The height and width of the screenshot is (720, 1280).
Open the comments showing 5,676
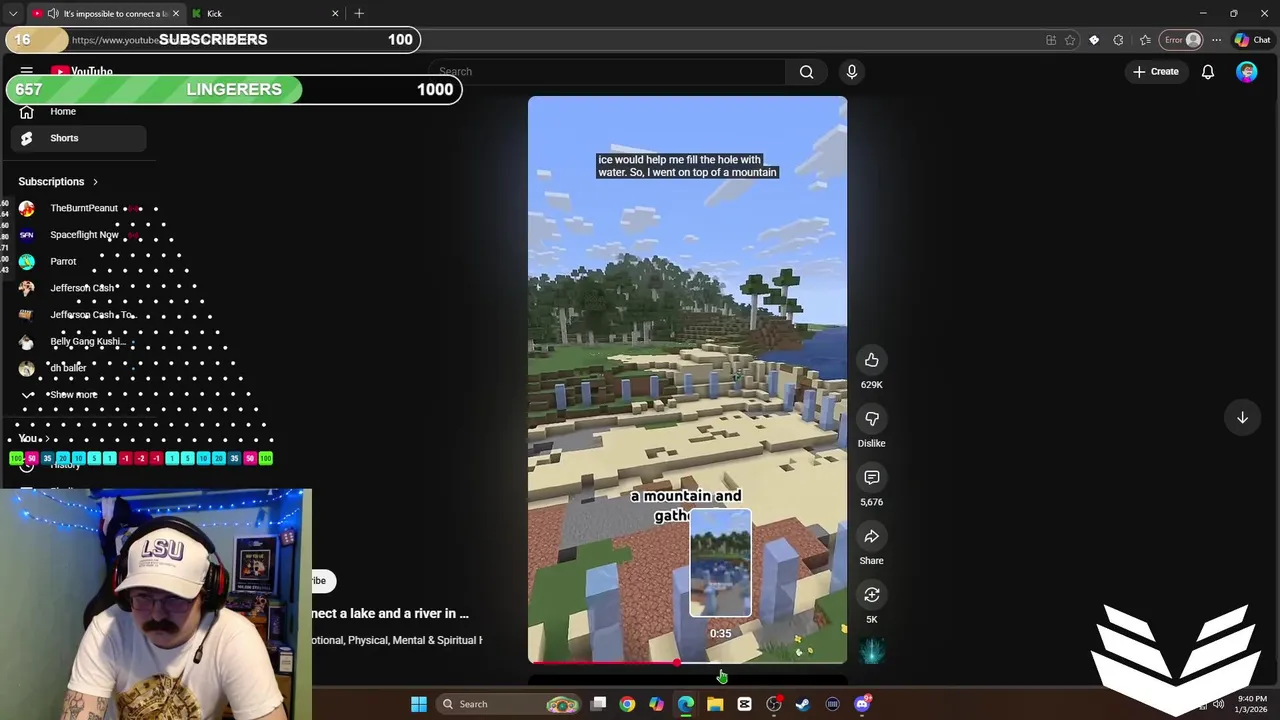pyautogui.click(x=871, y=478)
